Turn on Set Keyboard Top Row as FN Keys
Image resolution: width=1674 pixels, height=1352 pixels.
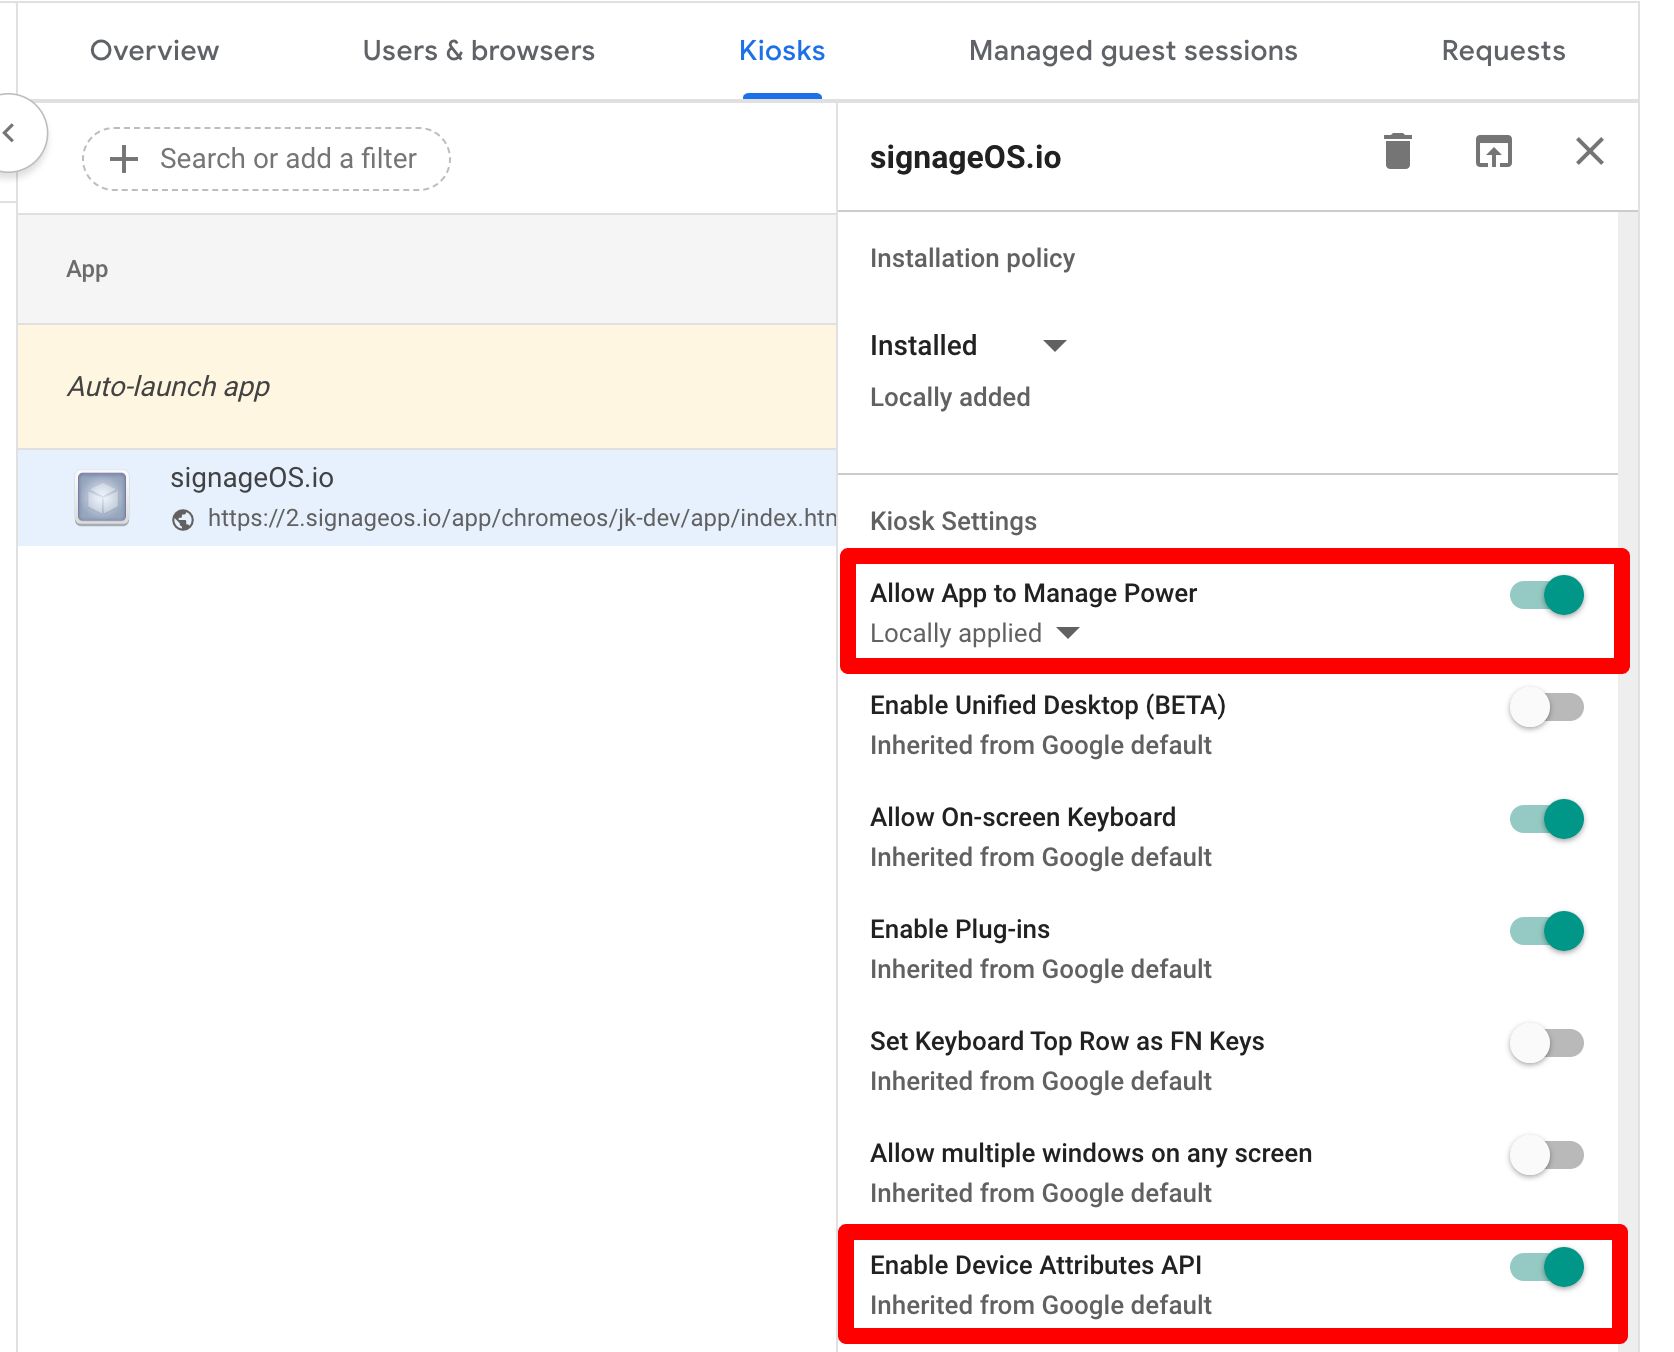(1546, 1043)
